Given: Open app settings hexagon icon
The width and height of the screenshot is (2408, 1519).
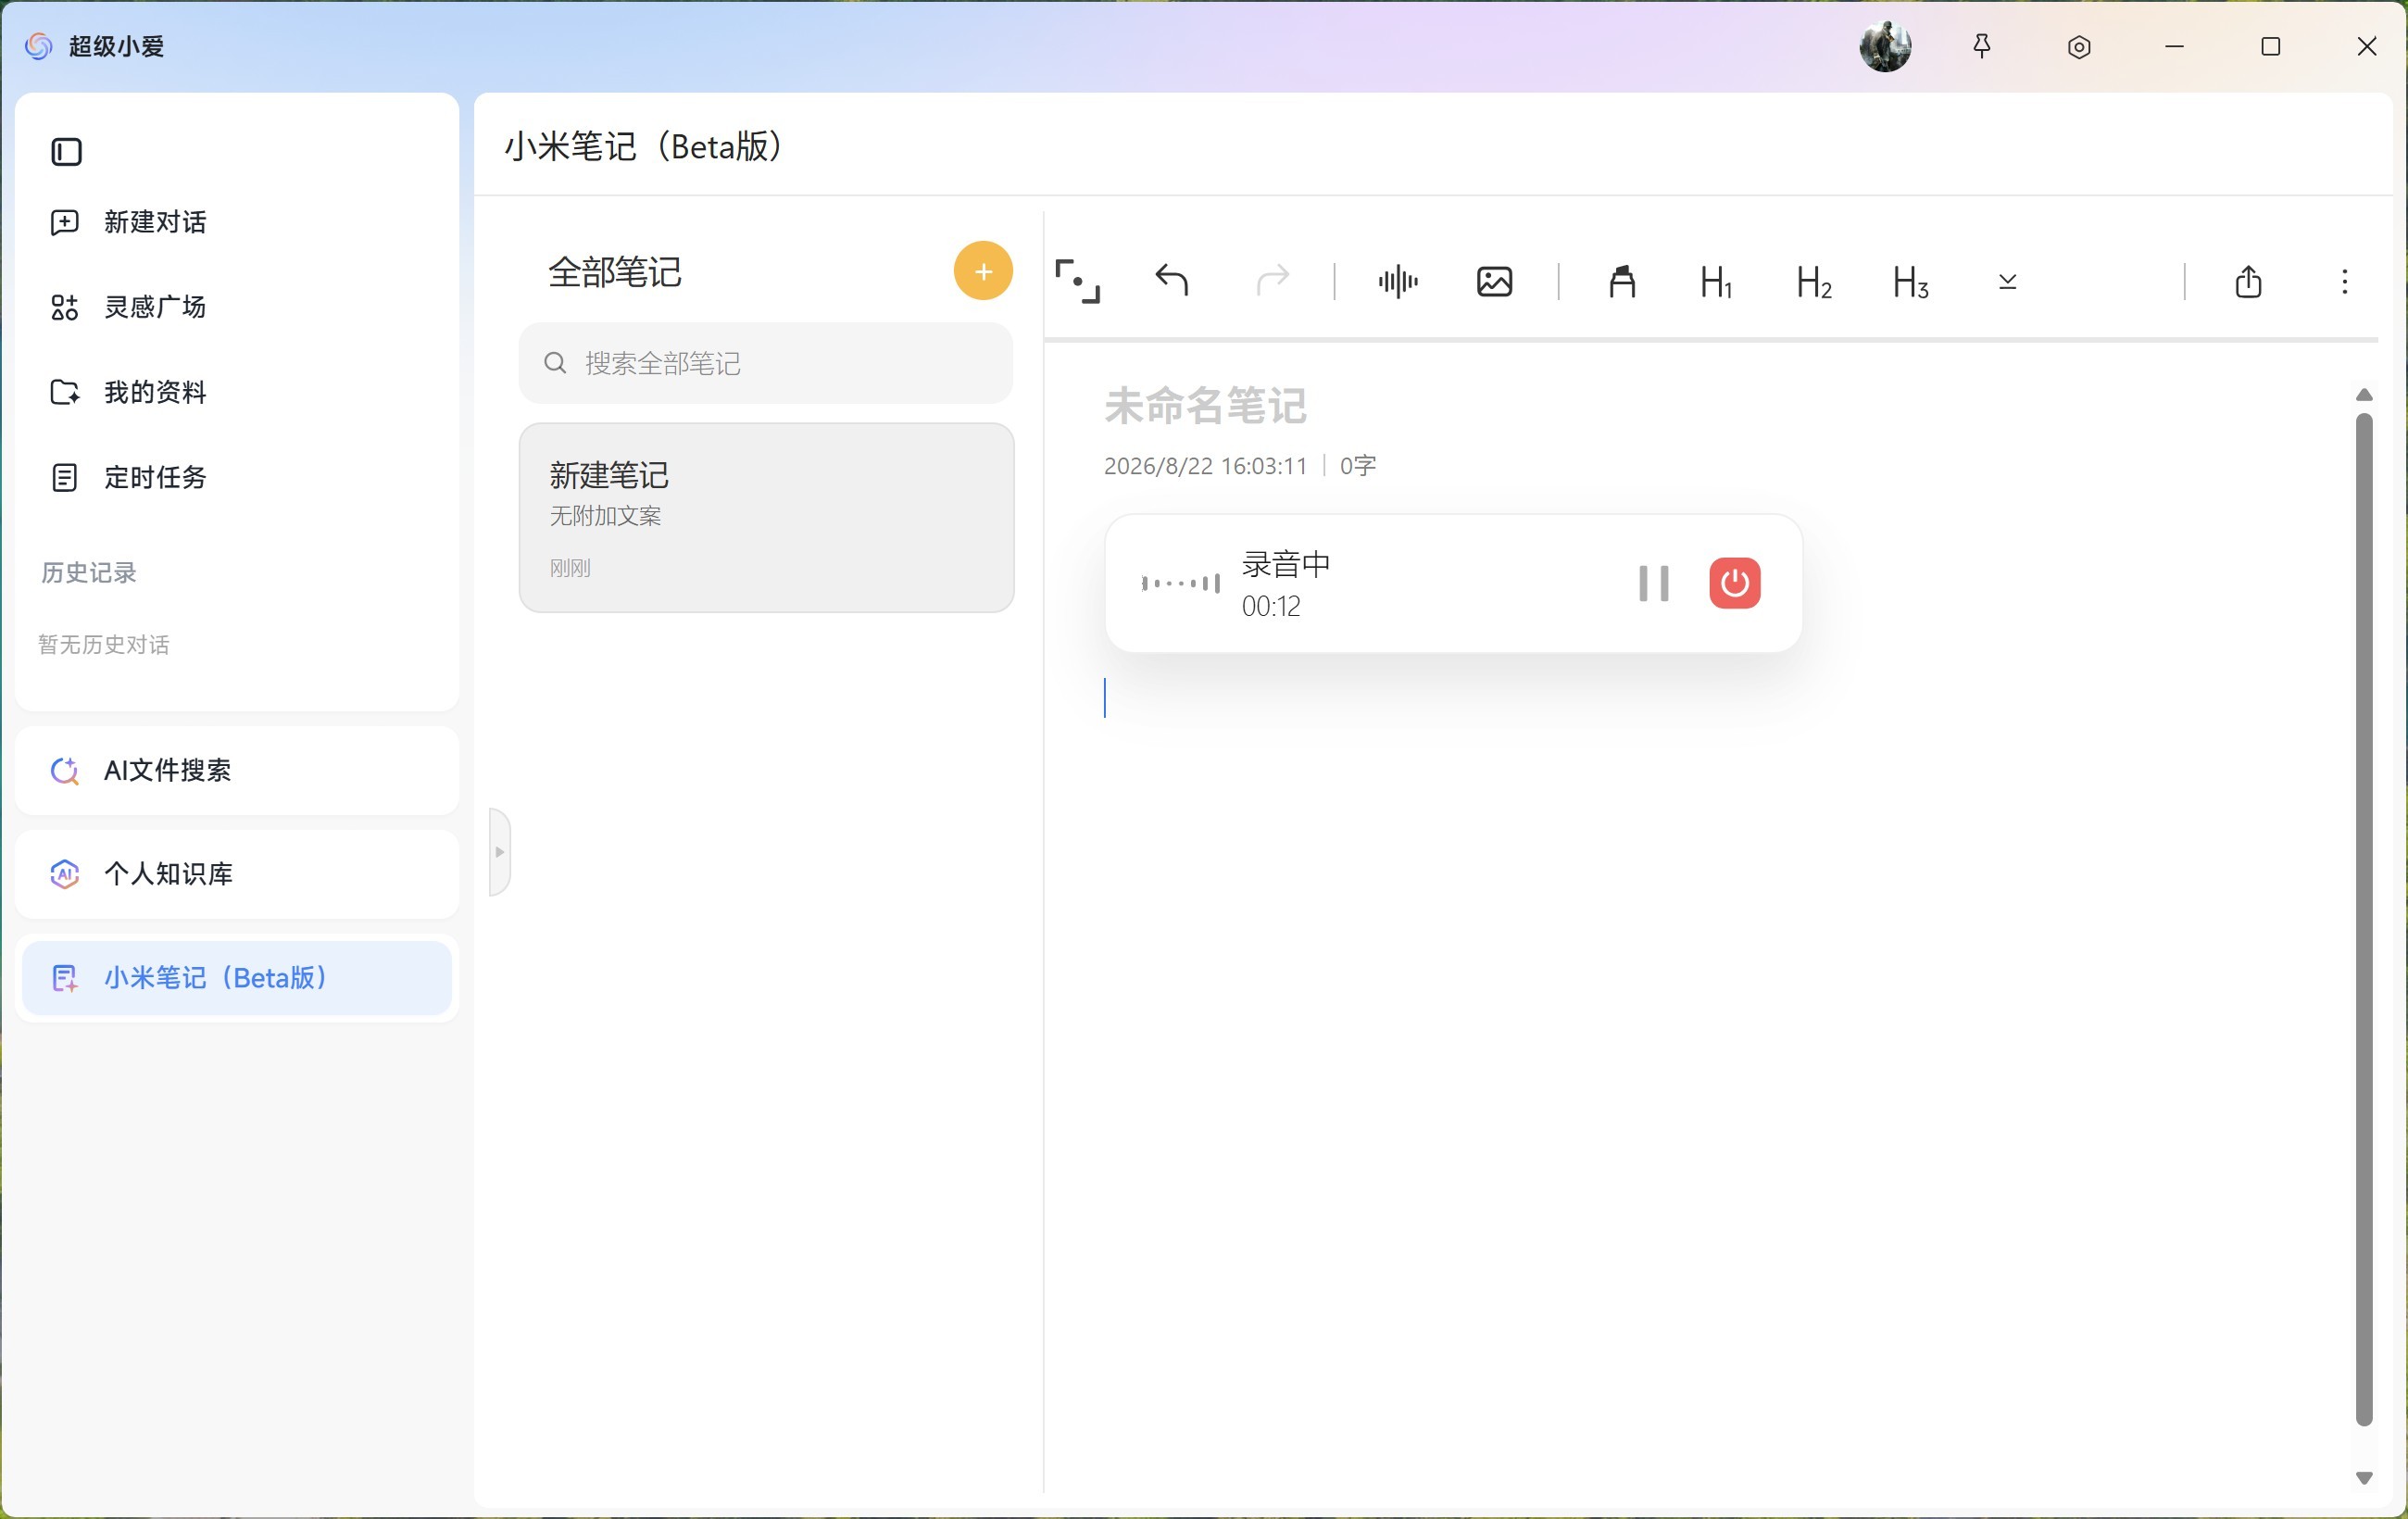Looking at the screenshot, I should pos(2078,47).
